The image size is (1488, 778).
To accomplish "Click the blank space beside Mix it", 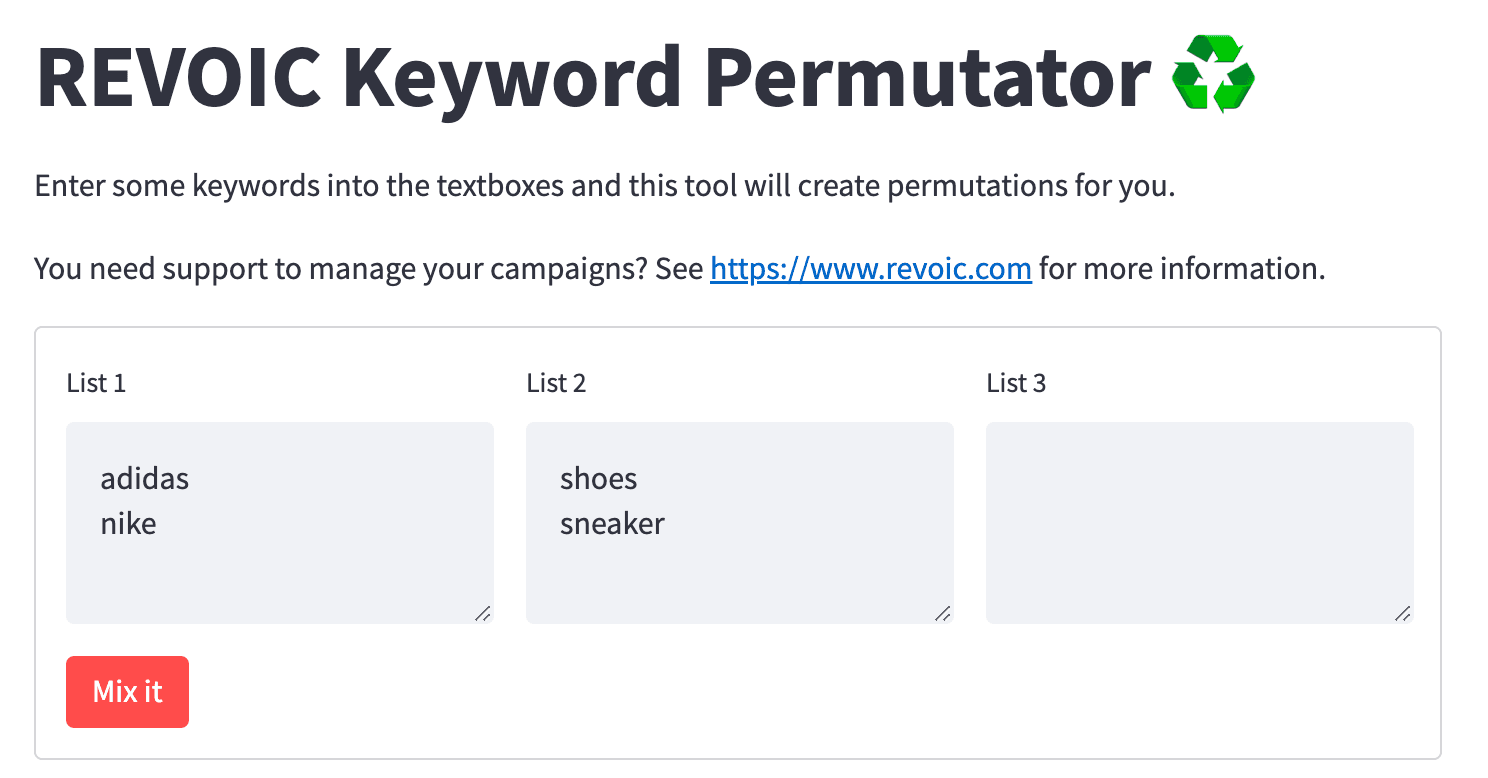I will [800, 692].
